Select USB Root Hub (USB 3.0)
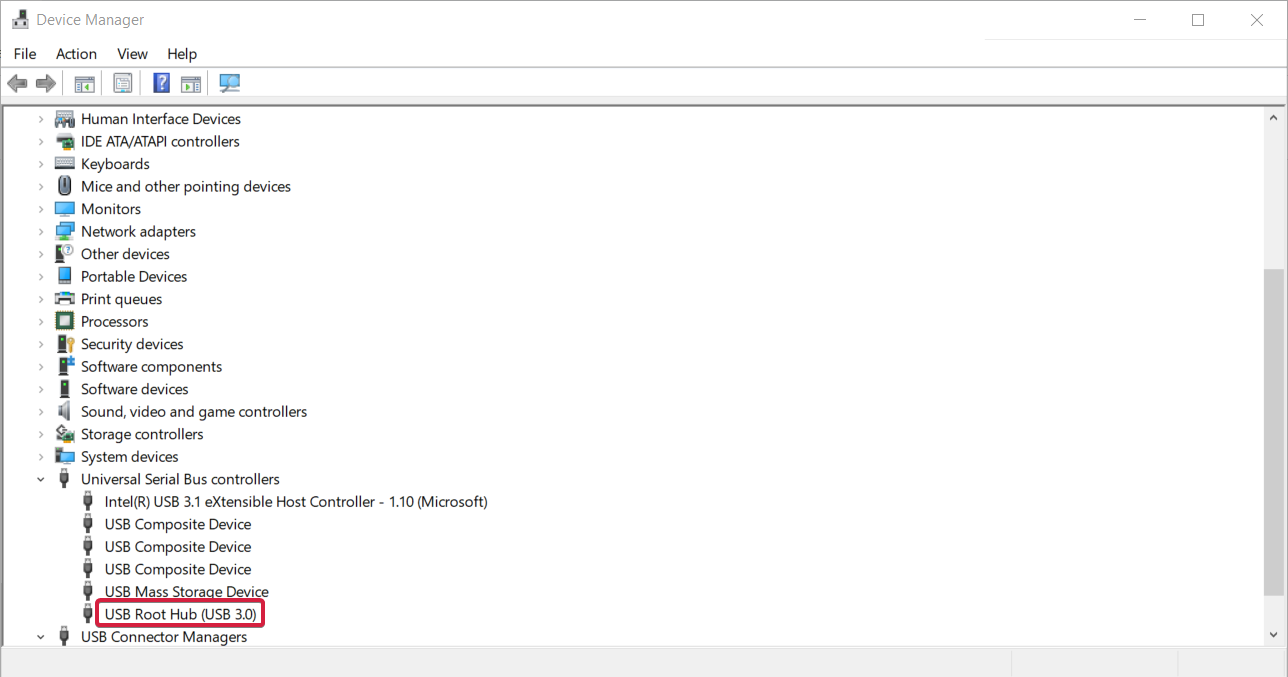 181,614
